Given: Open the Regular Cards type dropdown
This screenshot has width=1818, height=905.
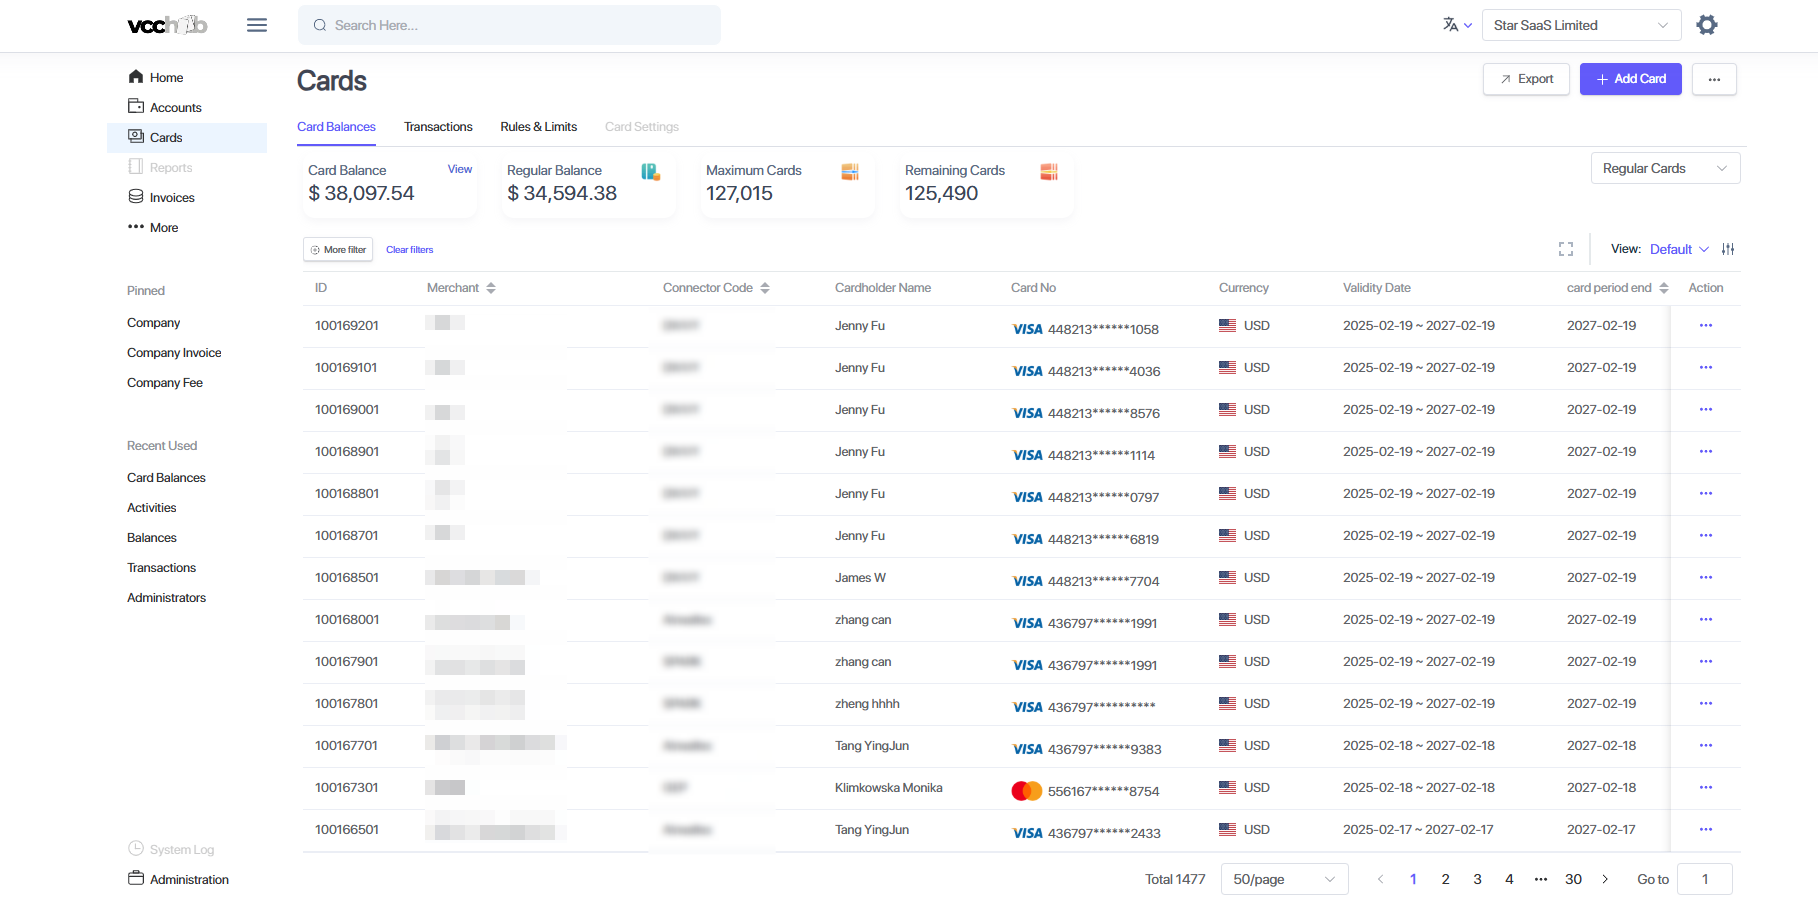Looking at the screenshot, I should click(1665, 168).
